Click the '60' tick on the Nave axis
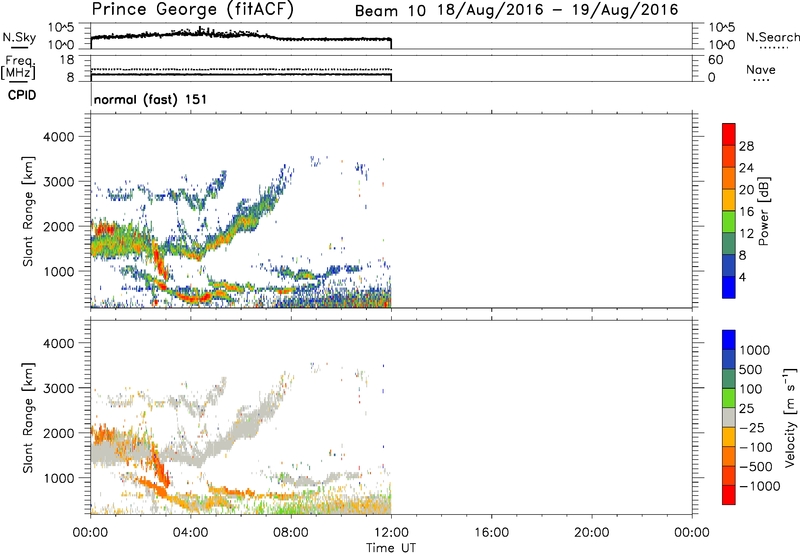Image resolution: width=800 pixels, height=554 pixels. [x=715, y=60]
